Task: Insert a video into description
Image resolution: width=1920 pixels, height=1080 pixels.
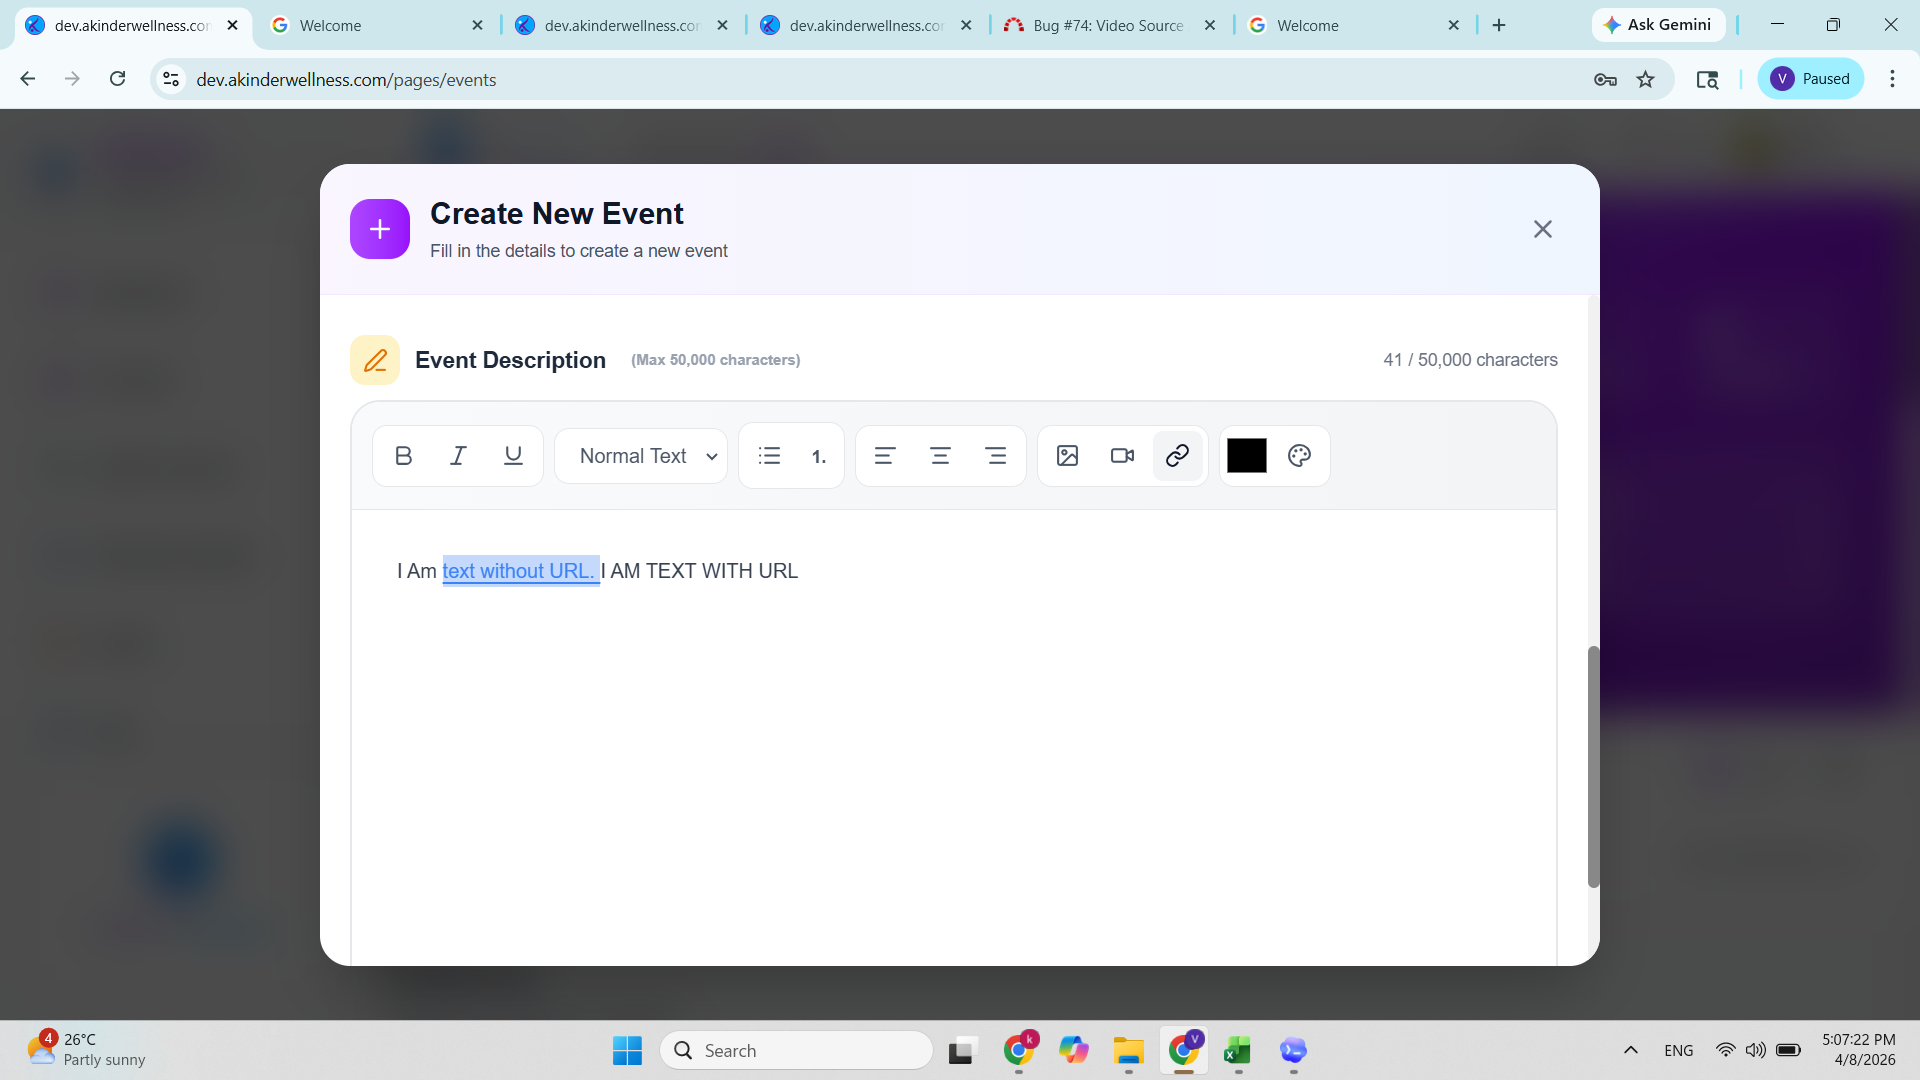Action: click(1122, 456)
